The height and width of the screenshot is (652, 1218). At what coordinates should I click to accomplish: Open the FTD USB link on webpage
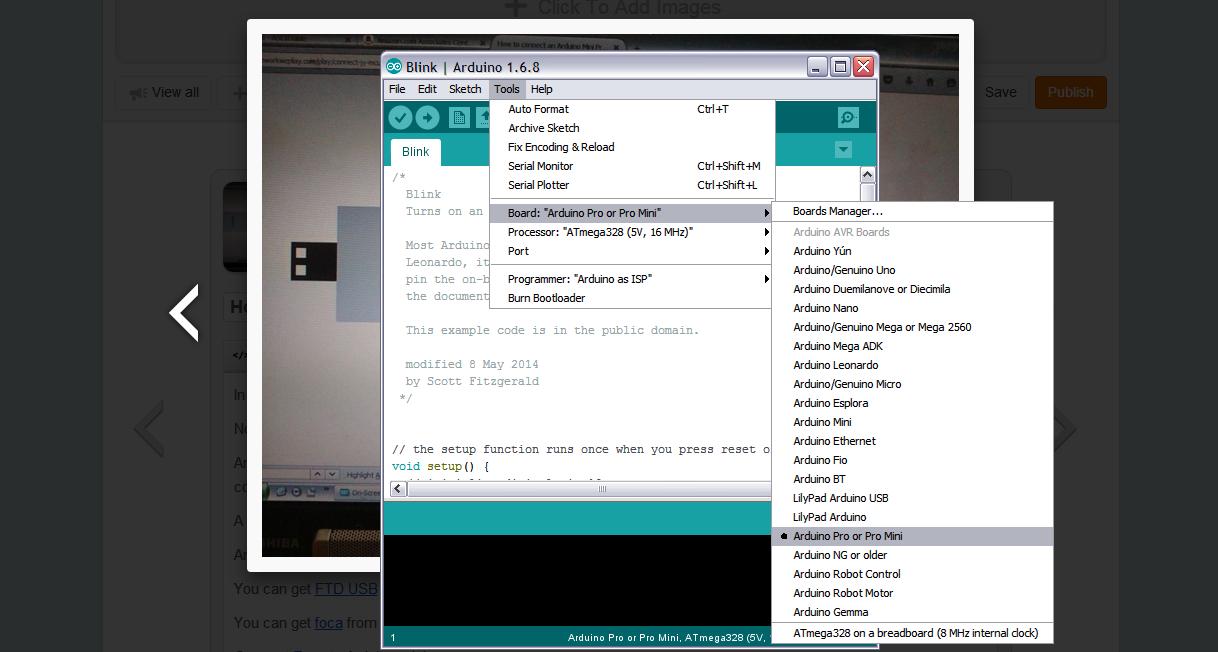coord(346,589)
